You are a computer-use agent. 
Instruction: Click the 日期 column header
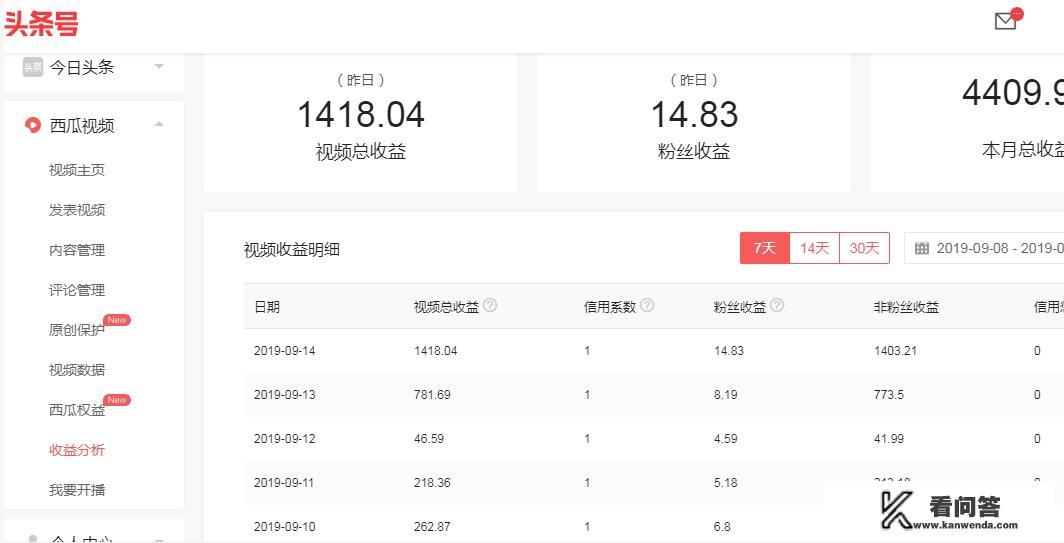coord(267,307)
